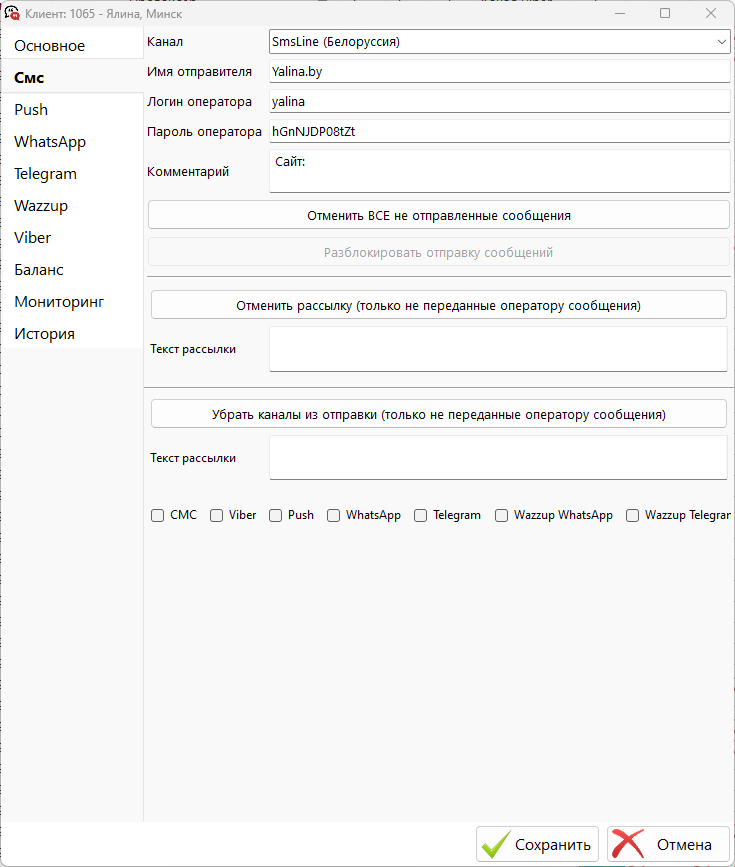Click Отменить ВСЕ не отправленные сообщения
The image size is (735, 867).
point(439,215)
